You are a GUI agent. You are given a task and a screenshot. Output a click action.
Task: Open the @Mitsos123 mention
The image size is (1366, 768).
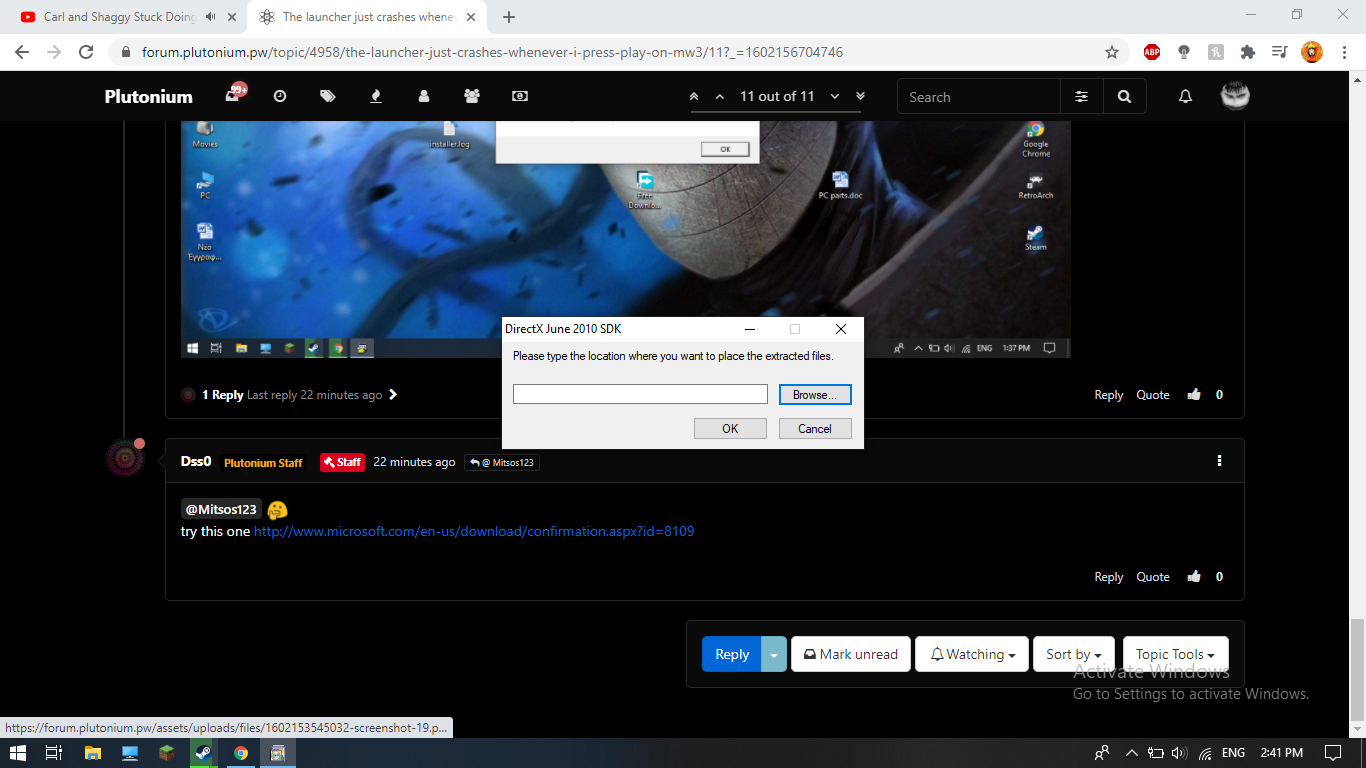click(221, 509)
